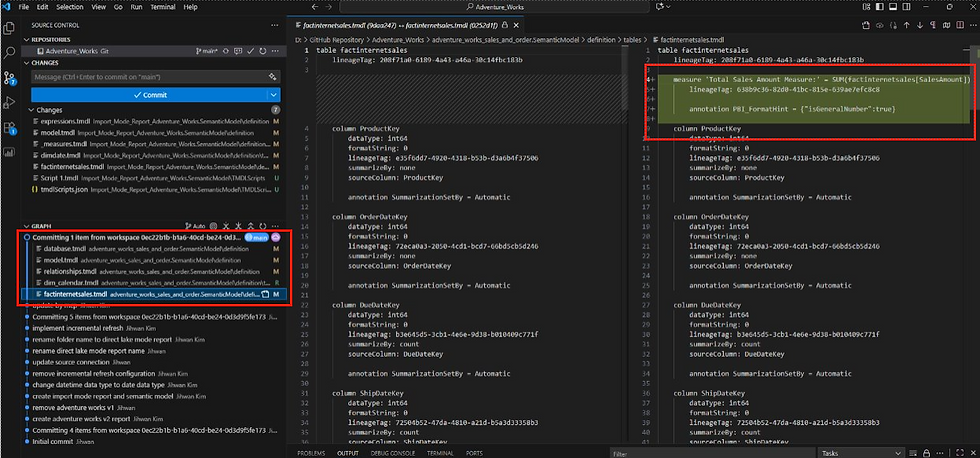Switch to the Problems panel tab
This screenshot has height=458, width=980.
tap(311, 452)
